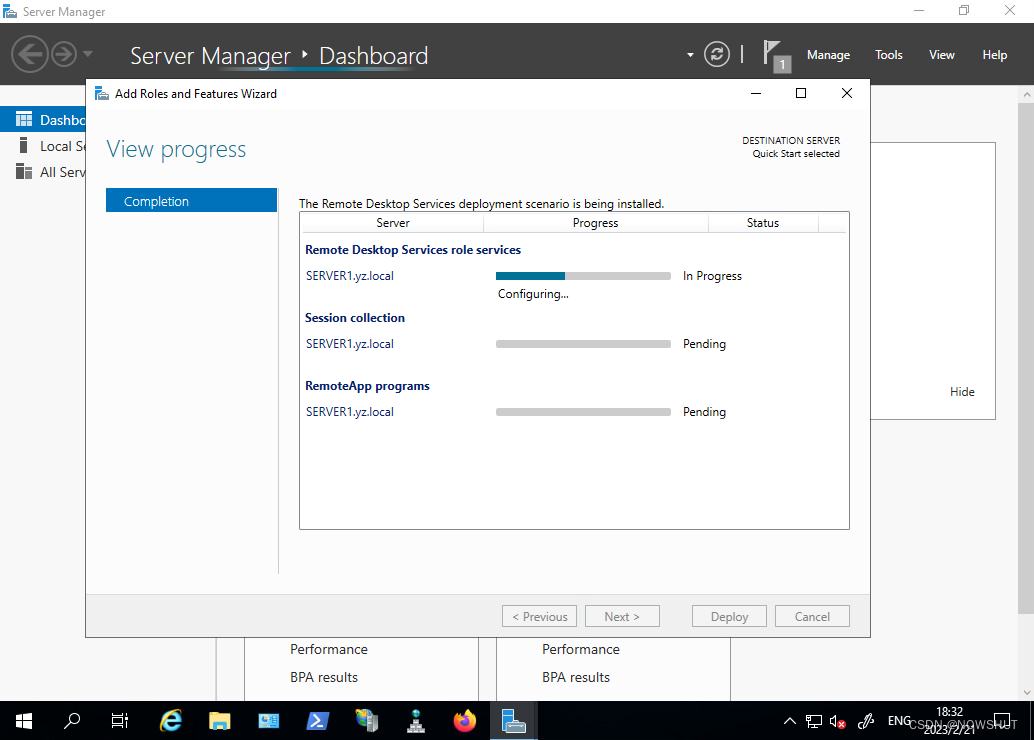
Task: Open taskbar Search icon
Action: [x=72, y=721]
